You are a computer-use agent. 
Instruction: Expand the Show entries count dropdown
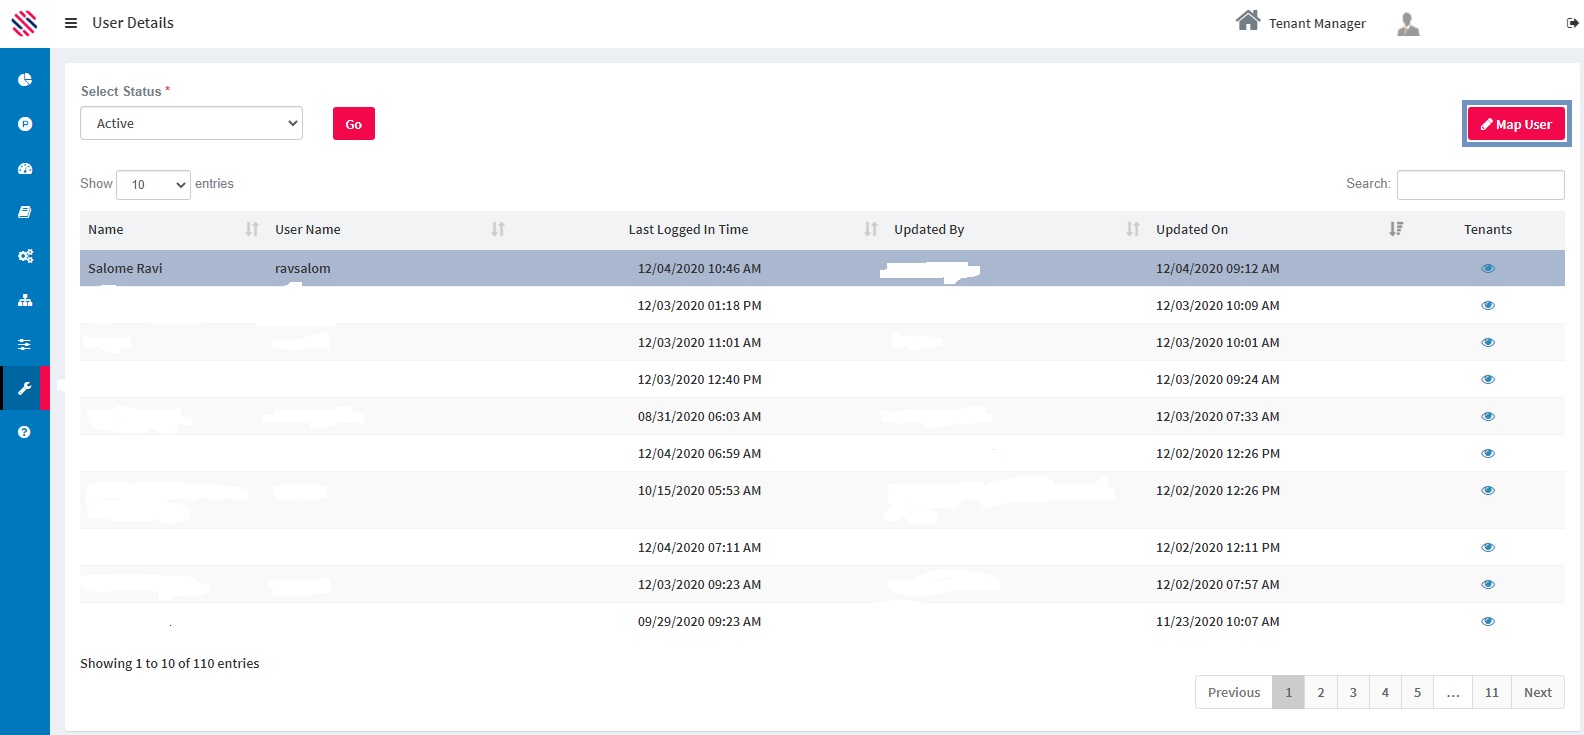coord(153,185)
